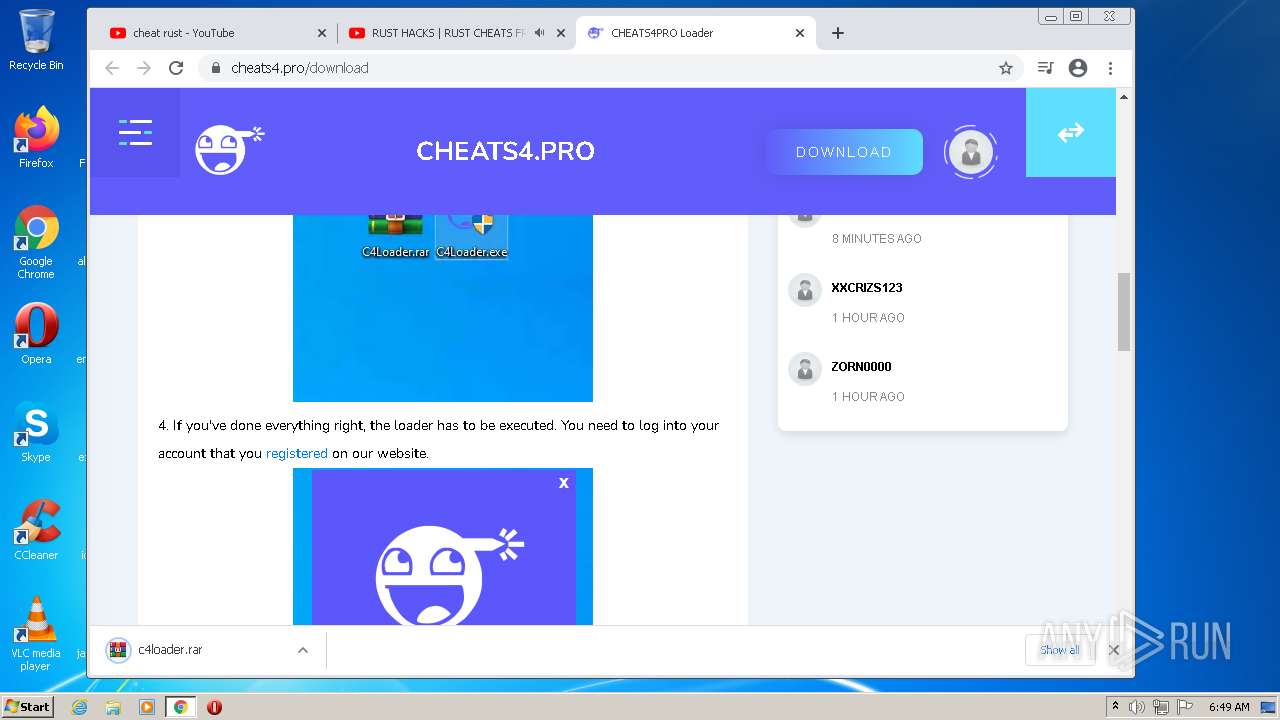Open VLC media player desktop shortcut
Viewport: 1280px width, 720px height.
tap(36, 634)
